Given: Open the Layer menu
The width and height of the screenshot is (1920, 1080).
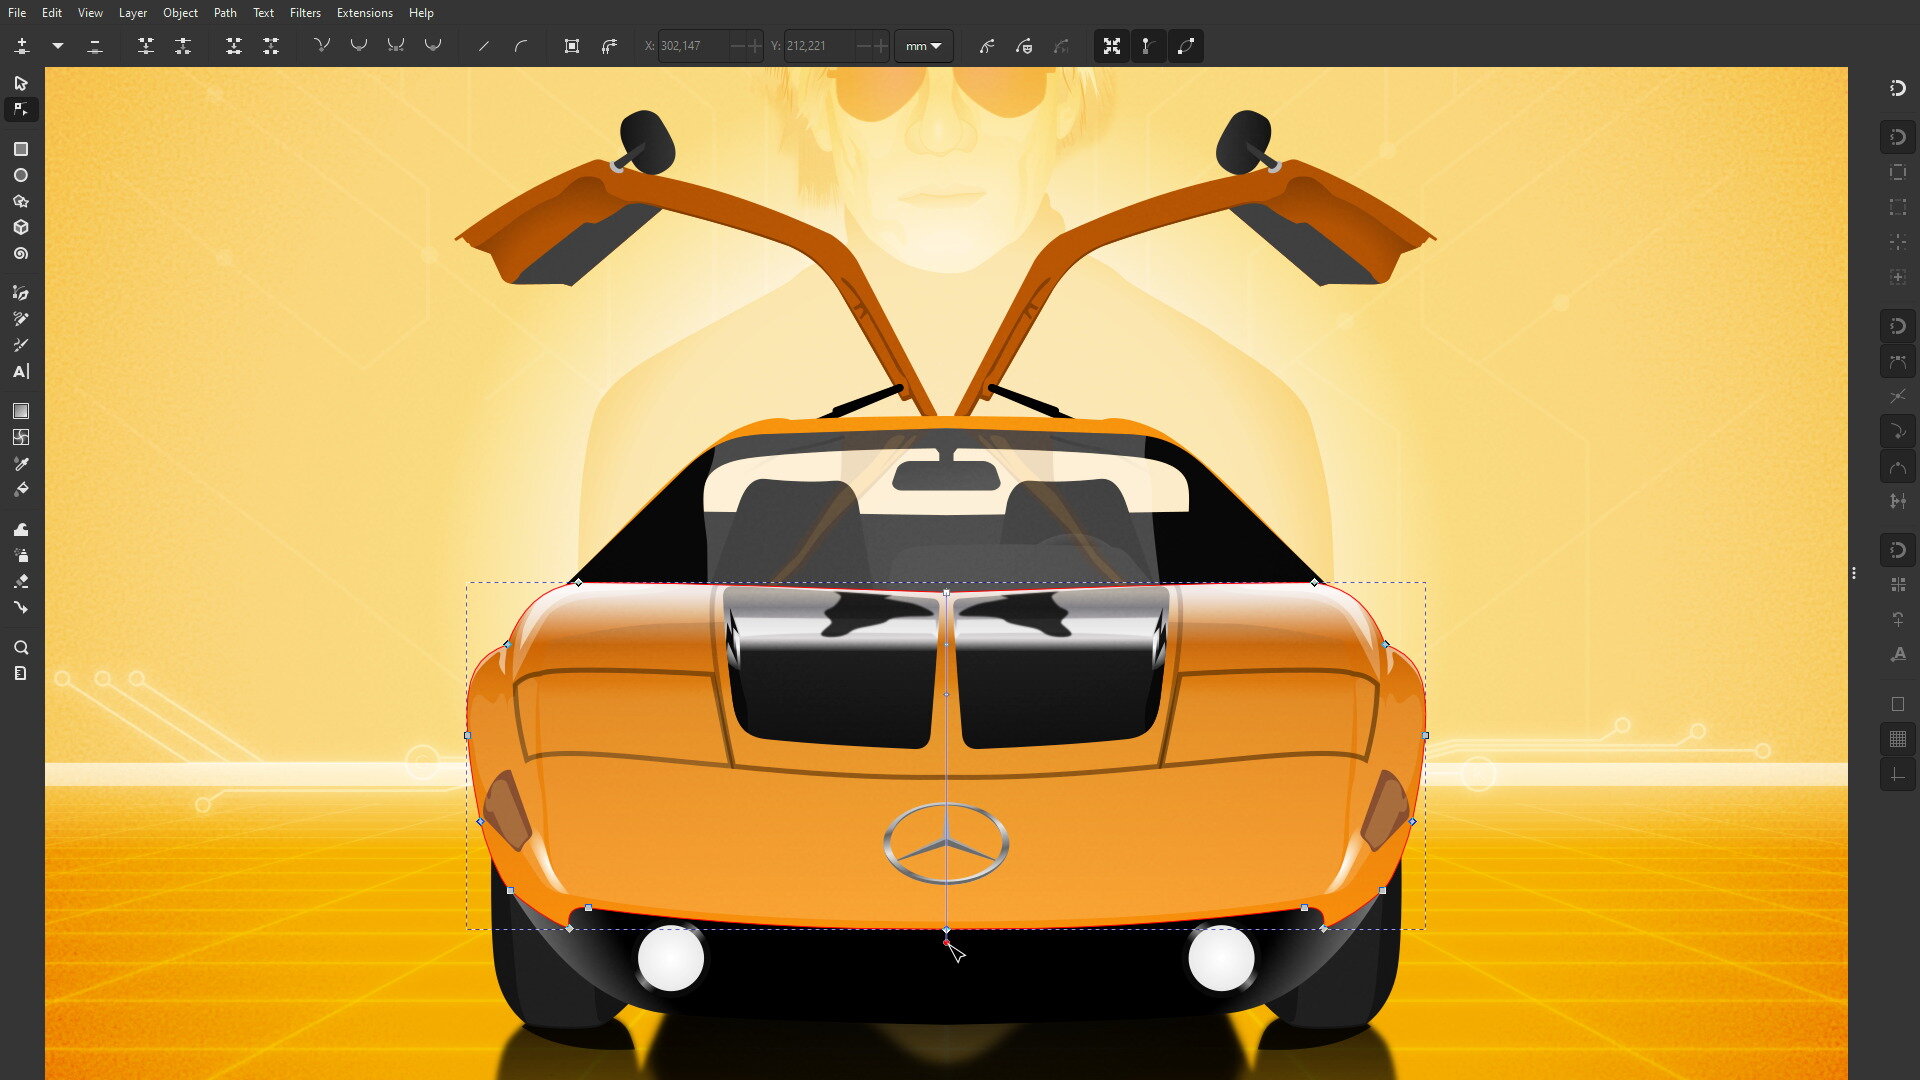Looking at the screenshot, I should click(x=133, y=13).
